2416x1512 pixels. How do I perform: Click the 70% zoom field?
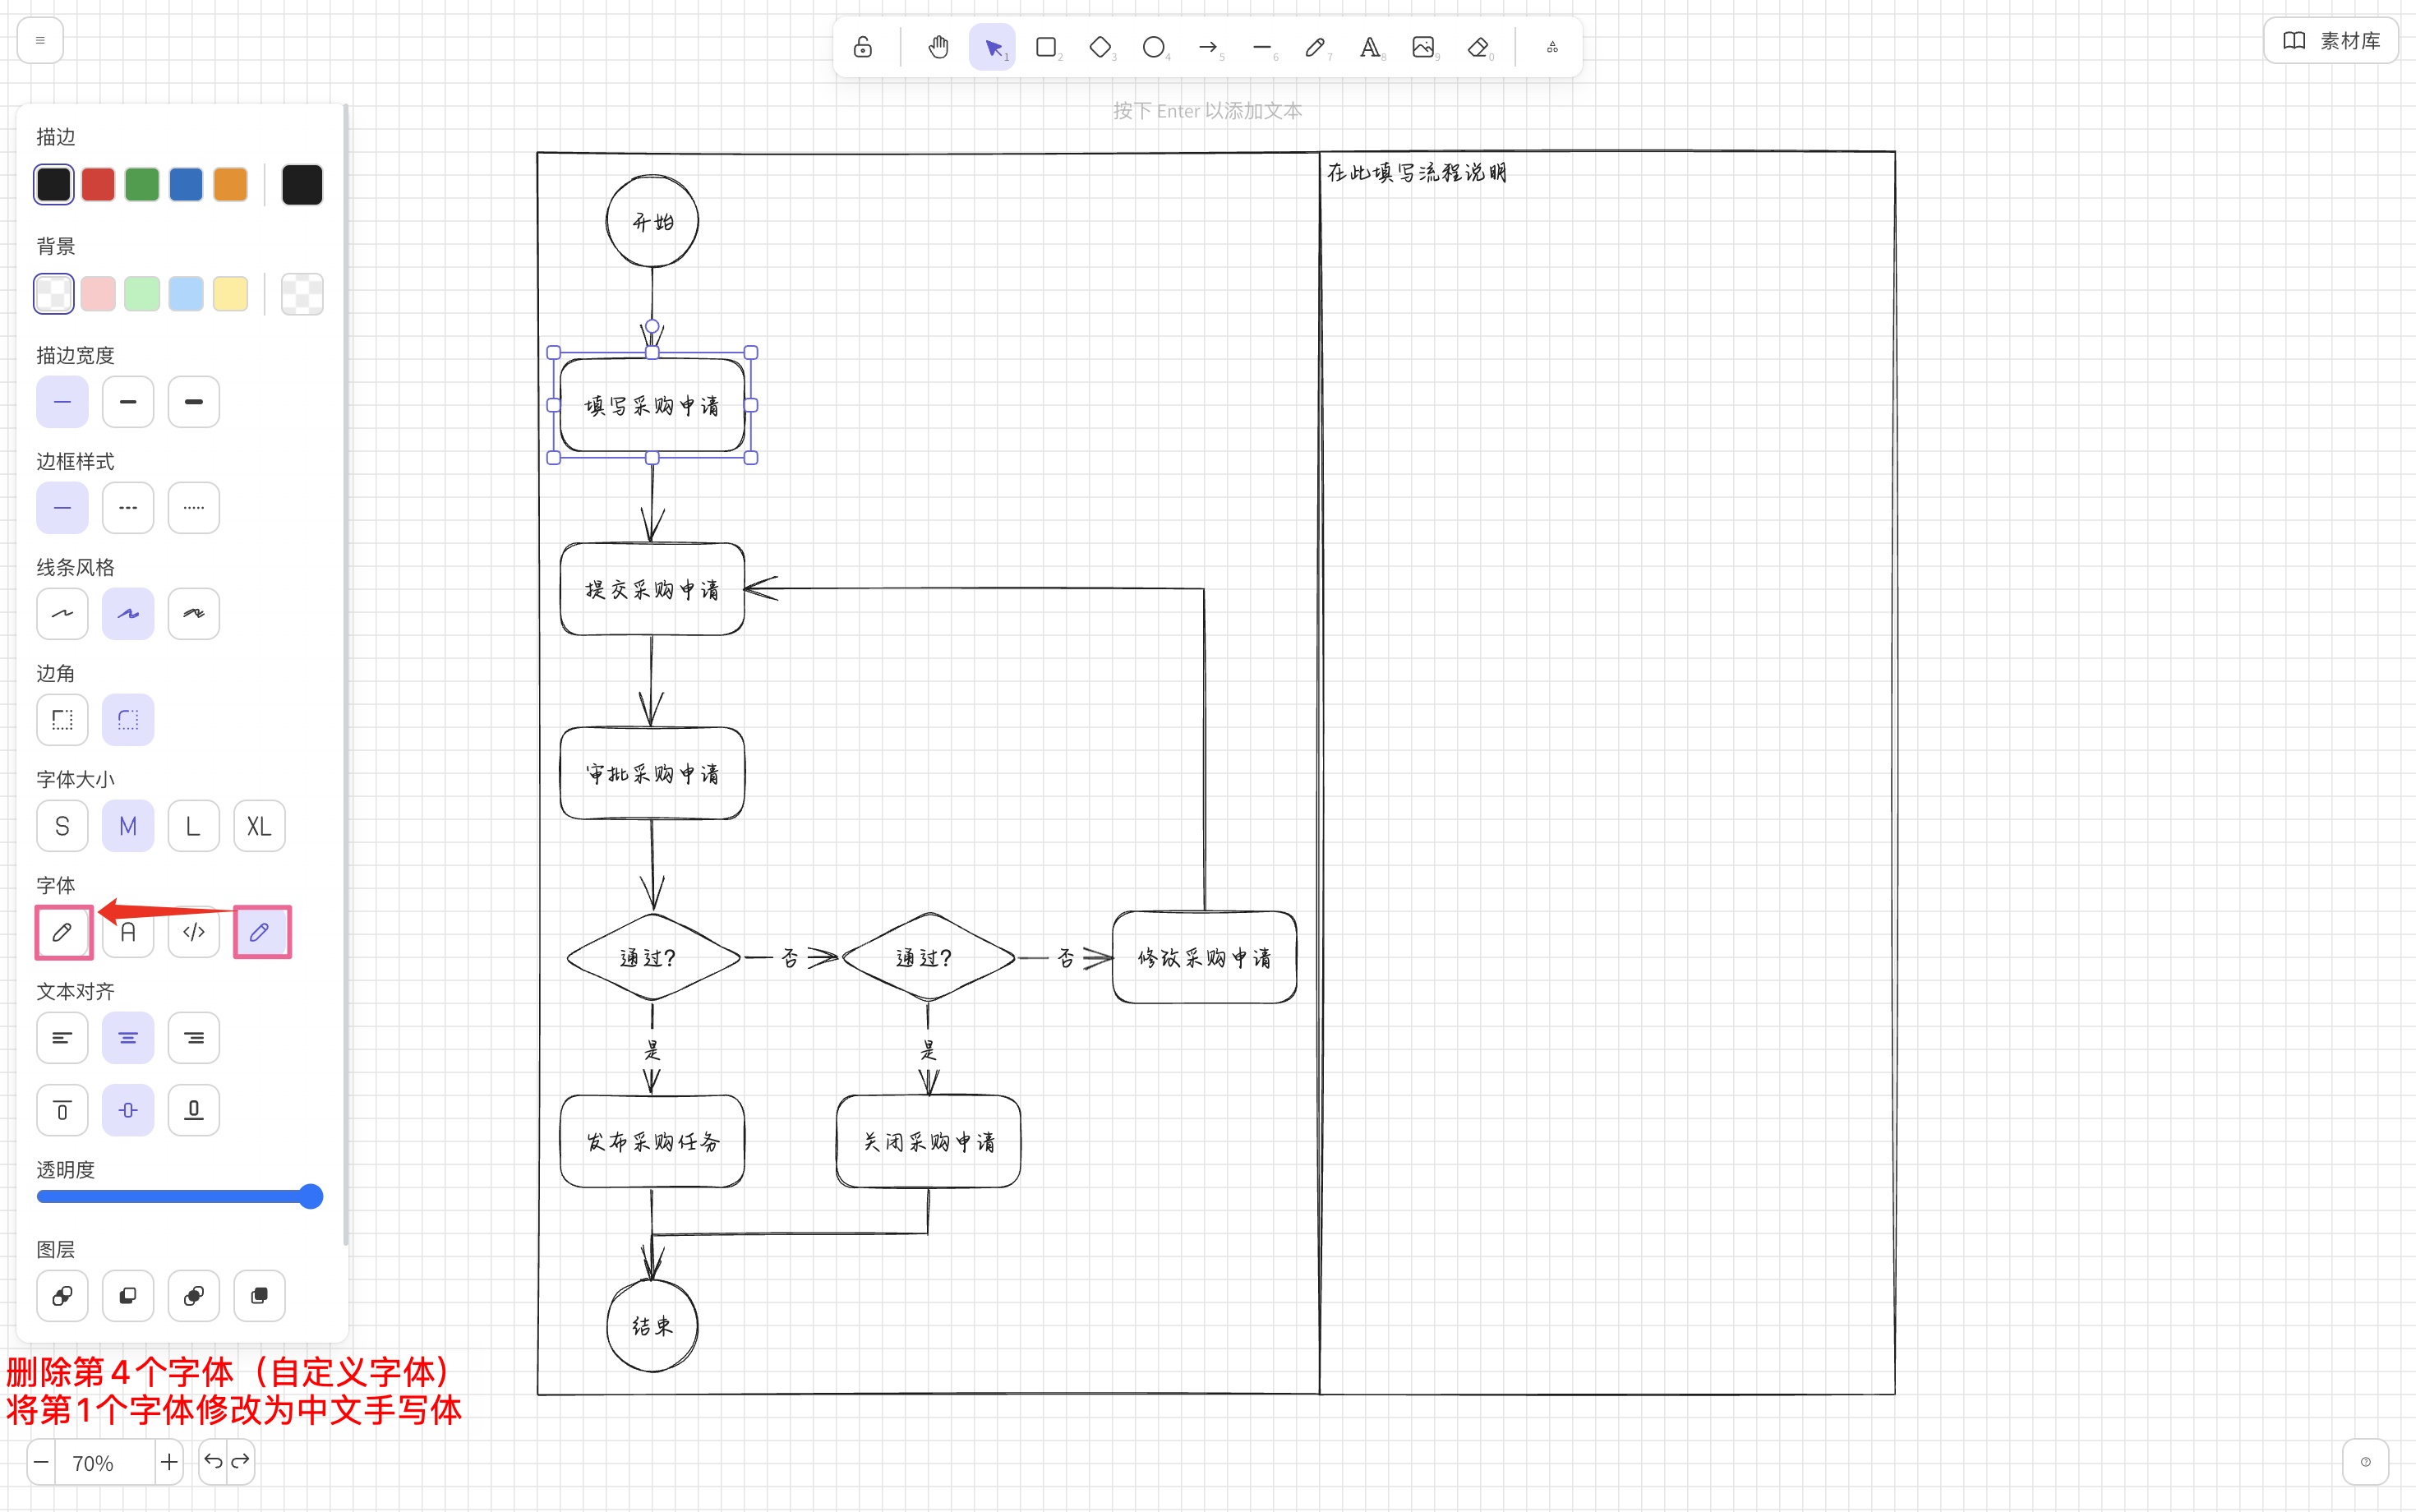tap(93, 1461)
